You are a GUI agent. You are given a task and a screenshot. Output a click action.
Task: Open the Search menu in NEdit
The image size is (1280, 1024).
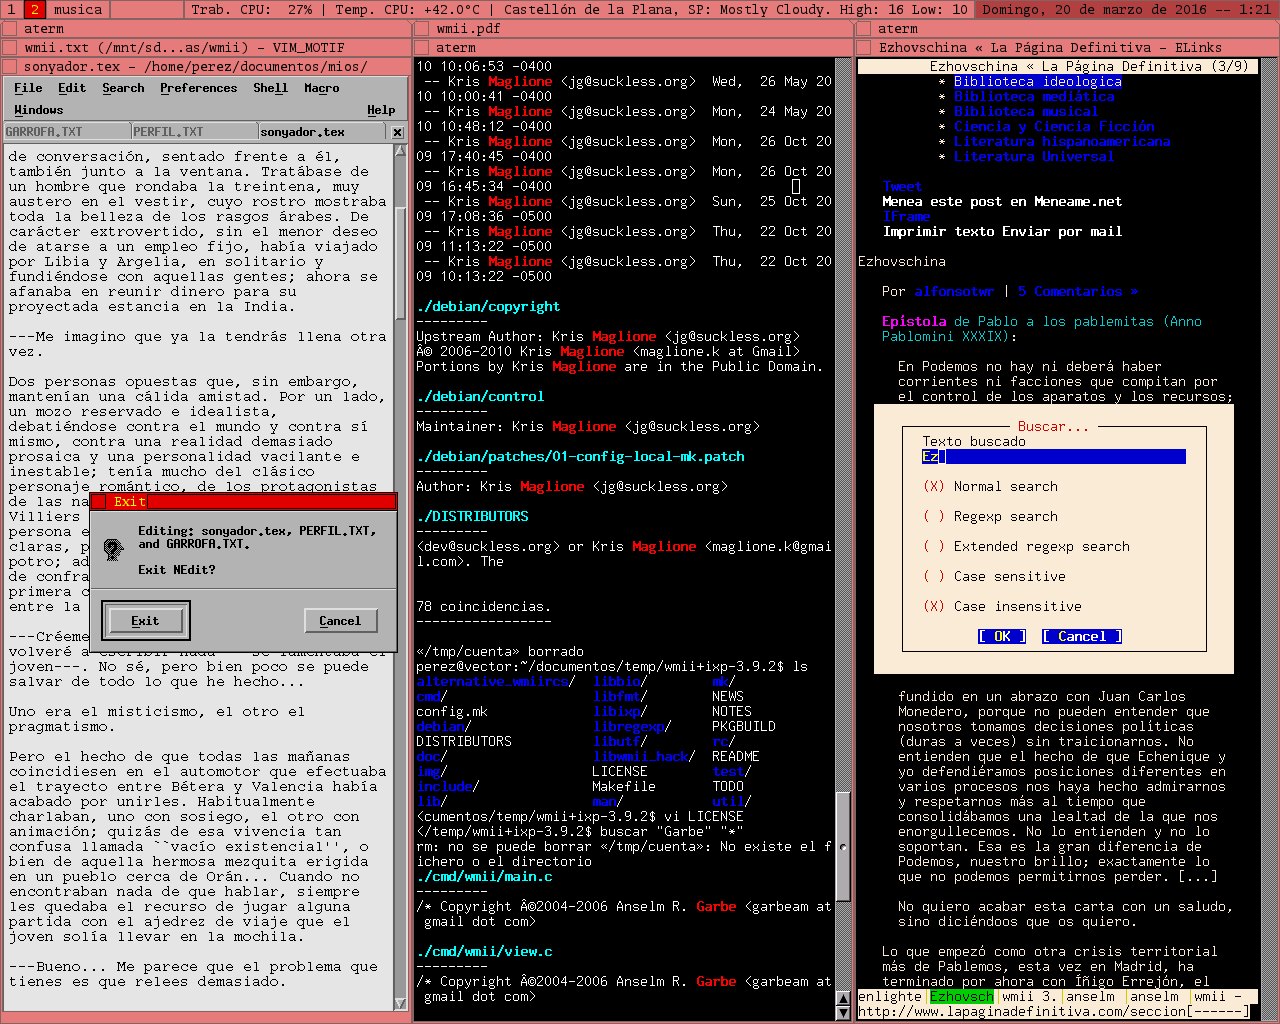123,88
